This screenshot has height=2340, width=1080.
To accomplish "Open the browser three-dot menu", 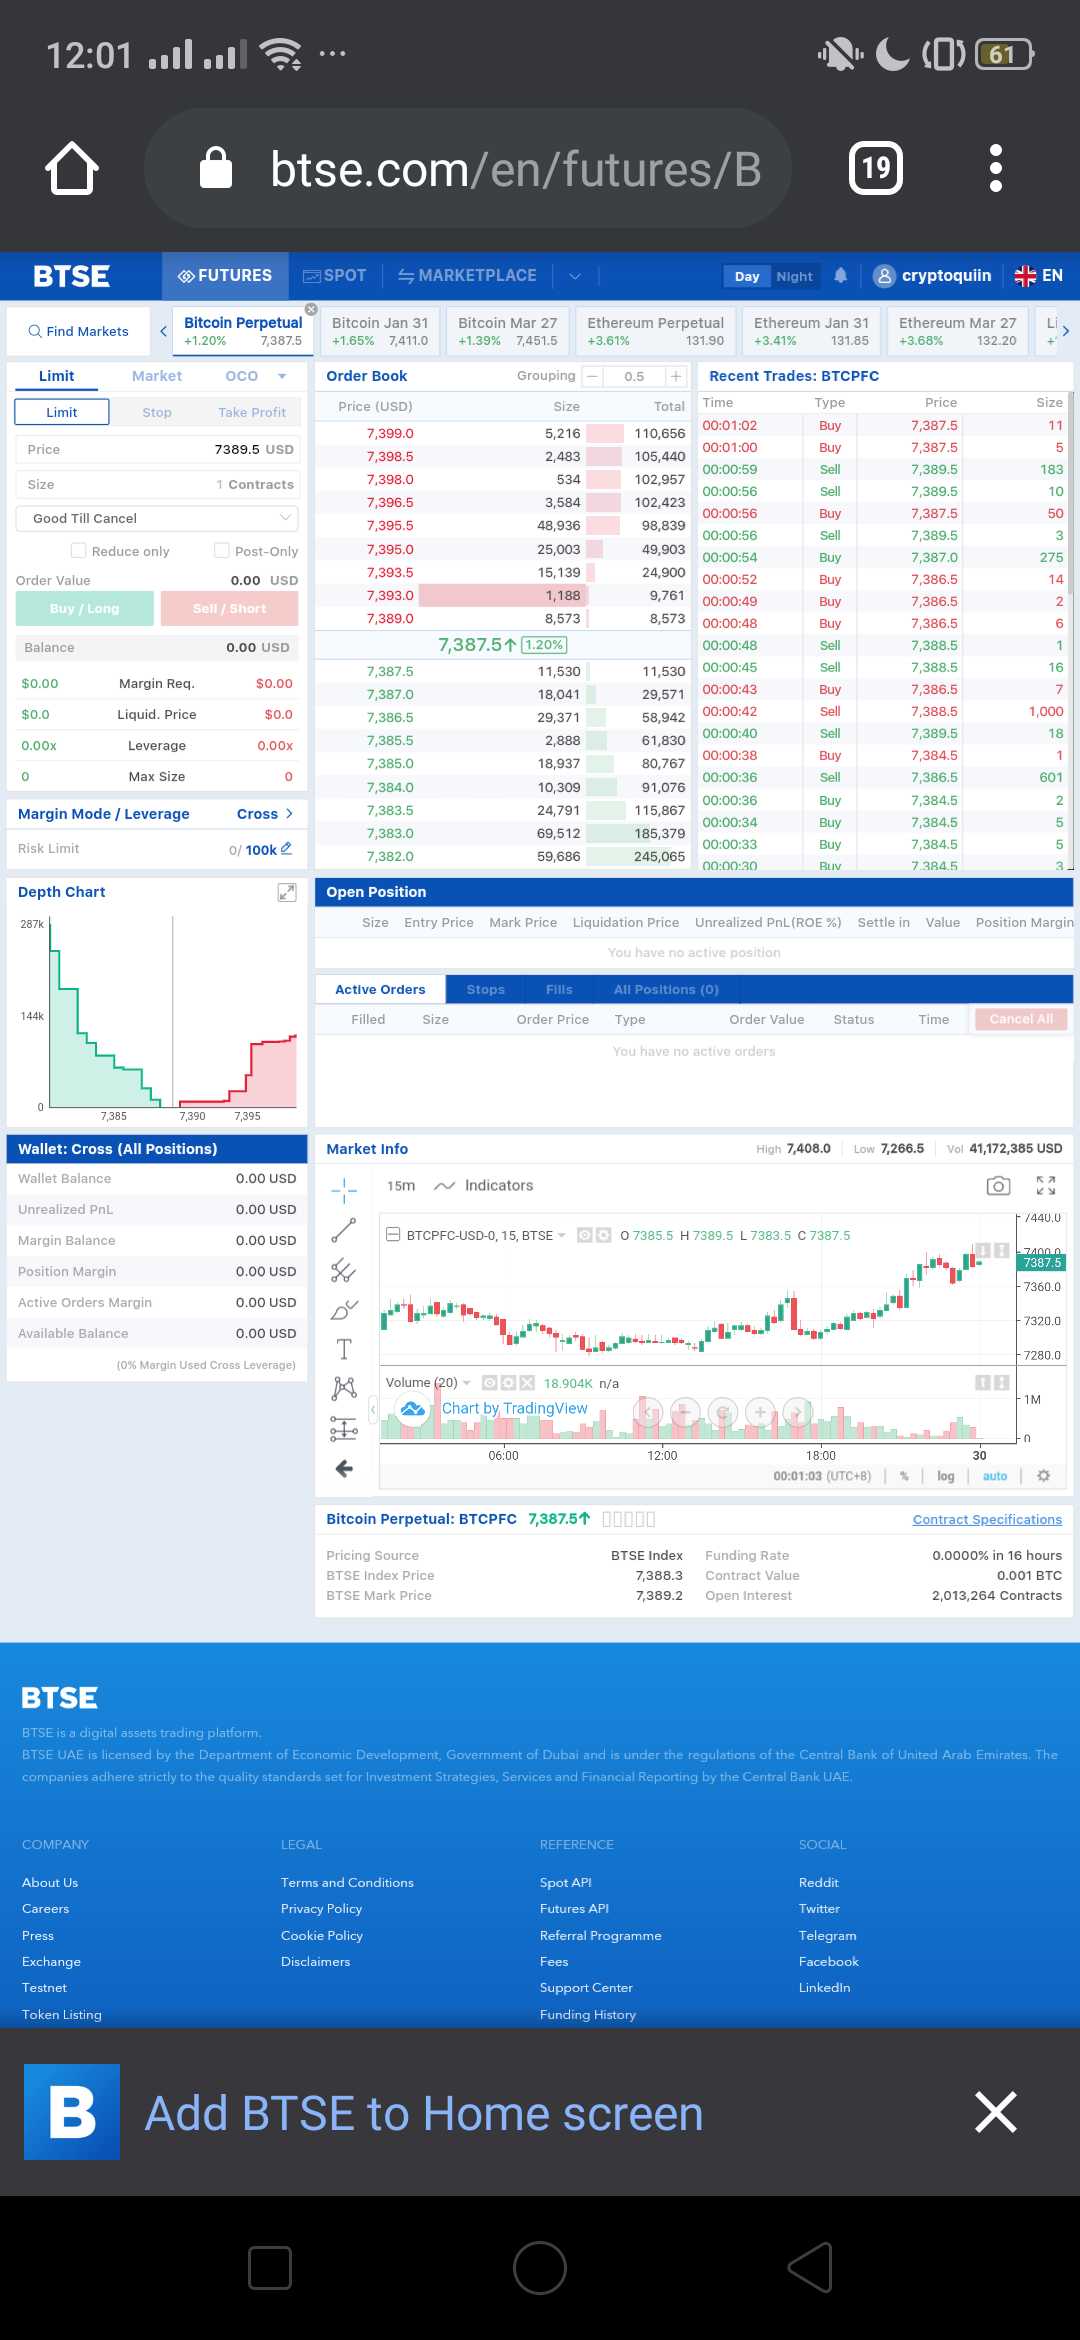I will 995,168.
